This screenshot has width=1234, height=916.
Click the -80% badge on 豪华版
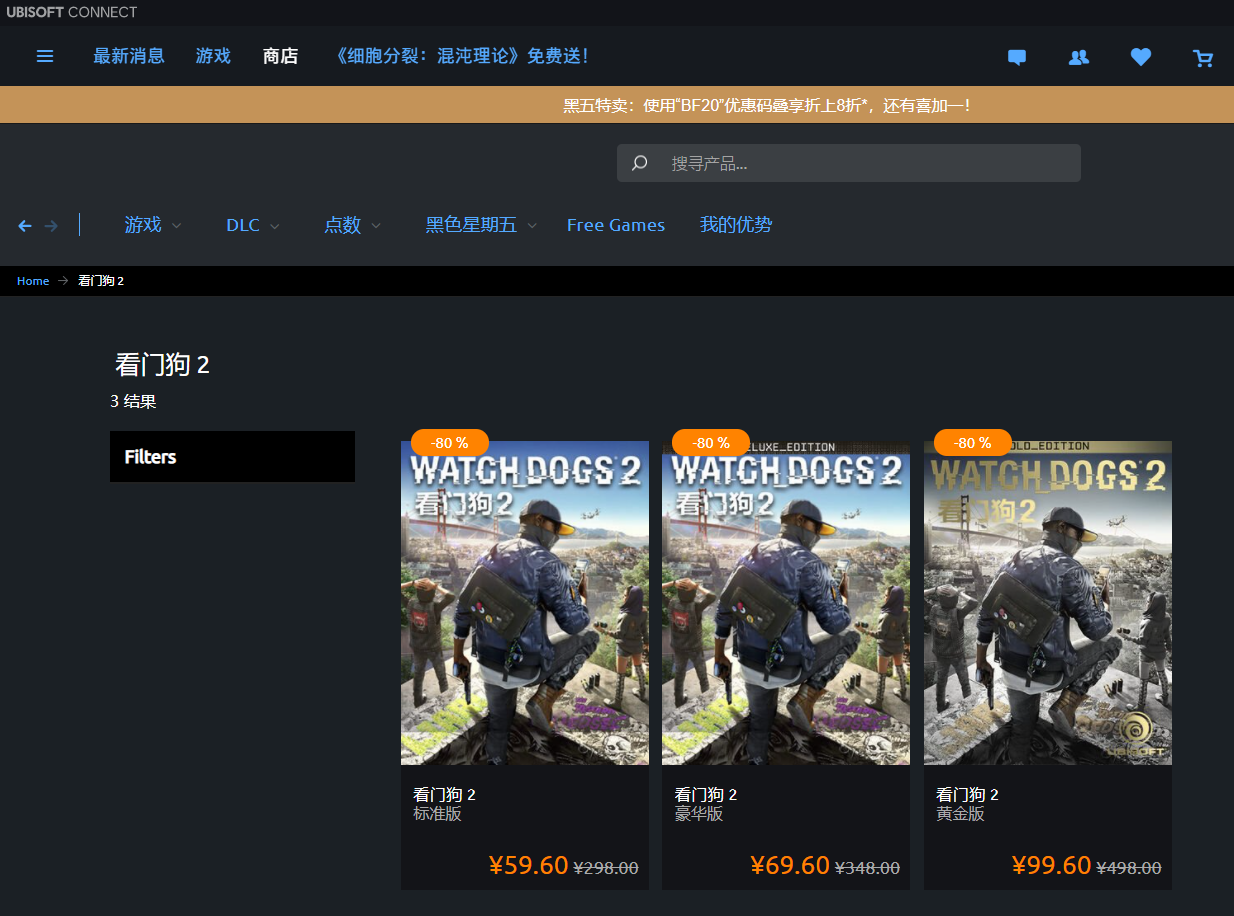(x=711, y=442)
